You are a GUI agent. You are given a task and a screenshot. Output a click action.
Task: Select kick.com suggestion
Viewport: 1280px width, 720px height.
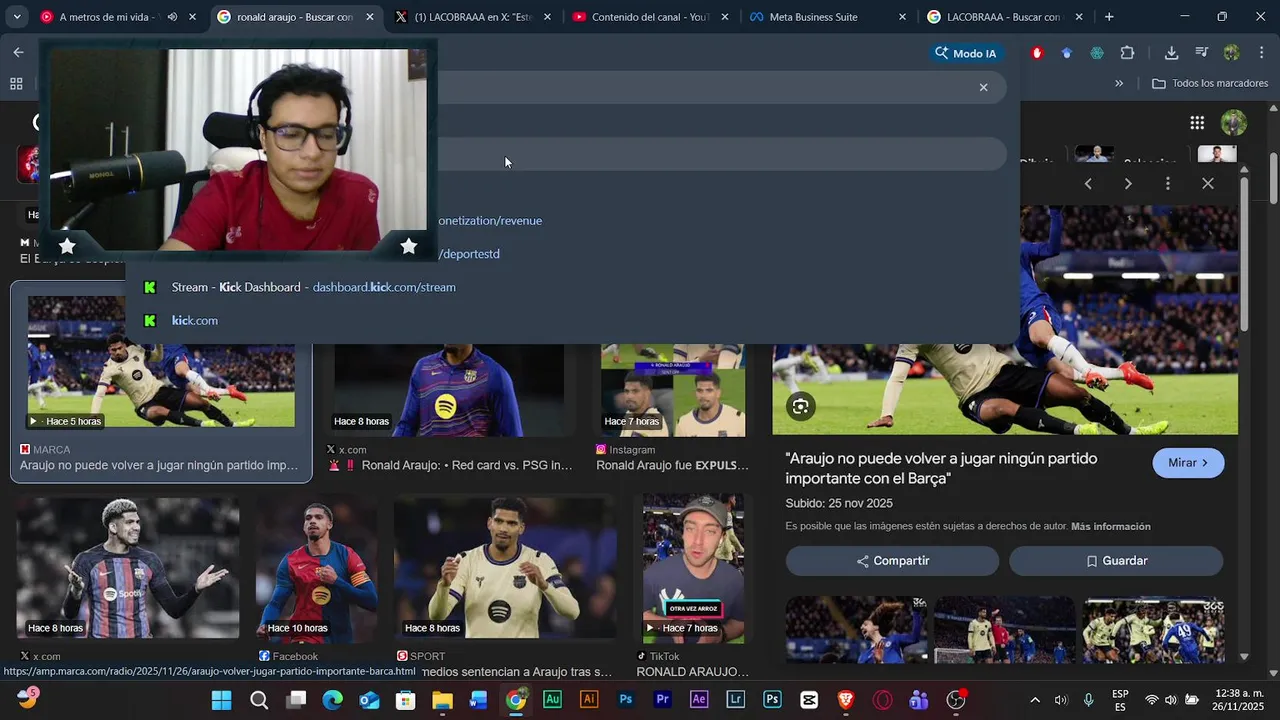[x=571, y=320]
